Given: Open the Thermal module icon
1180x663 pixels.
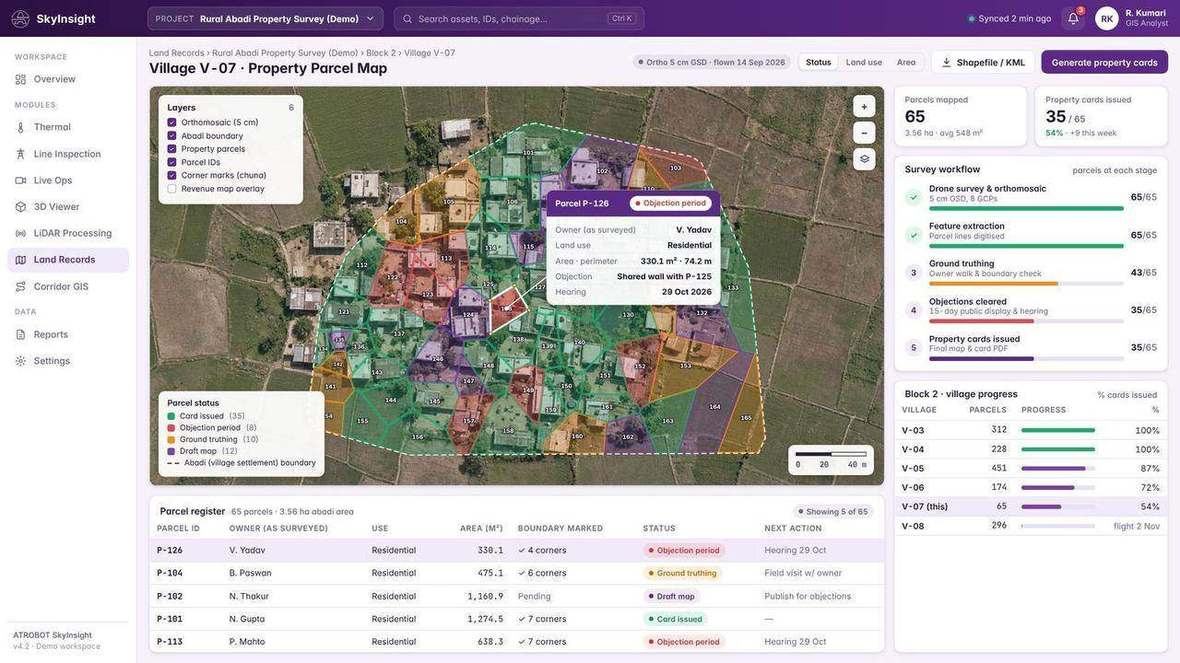Looking at the screenshot, I should (x=20, y=127).
